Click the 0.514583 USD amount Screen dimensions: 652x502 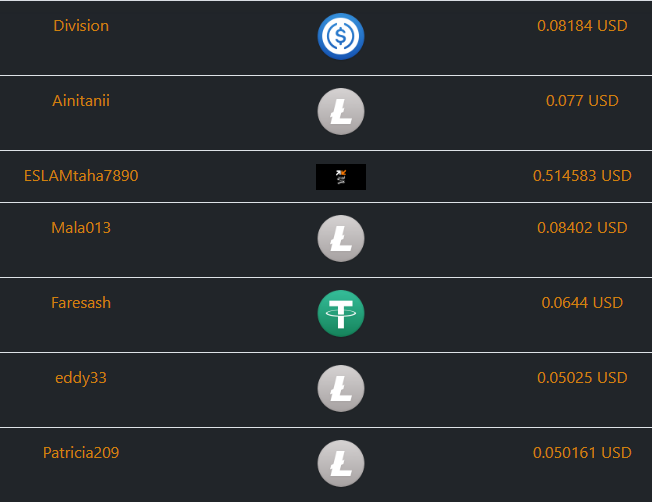(x=582, y=176)
